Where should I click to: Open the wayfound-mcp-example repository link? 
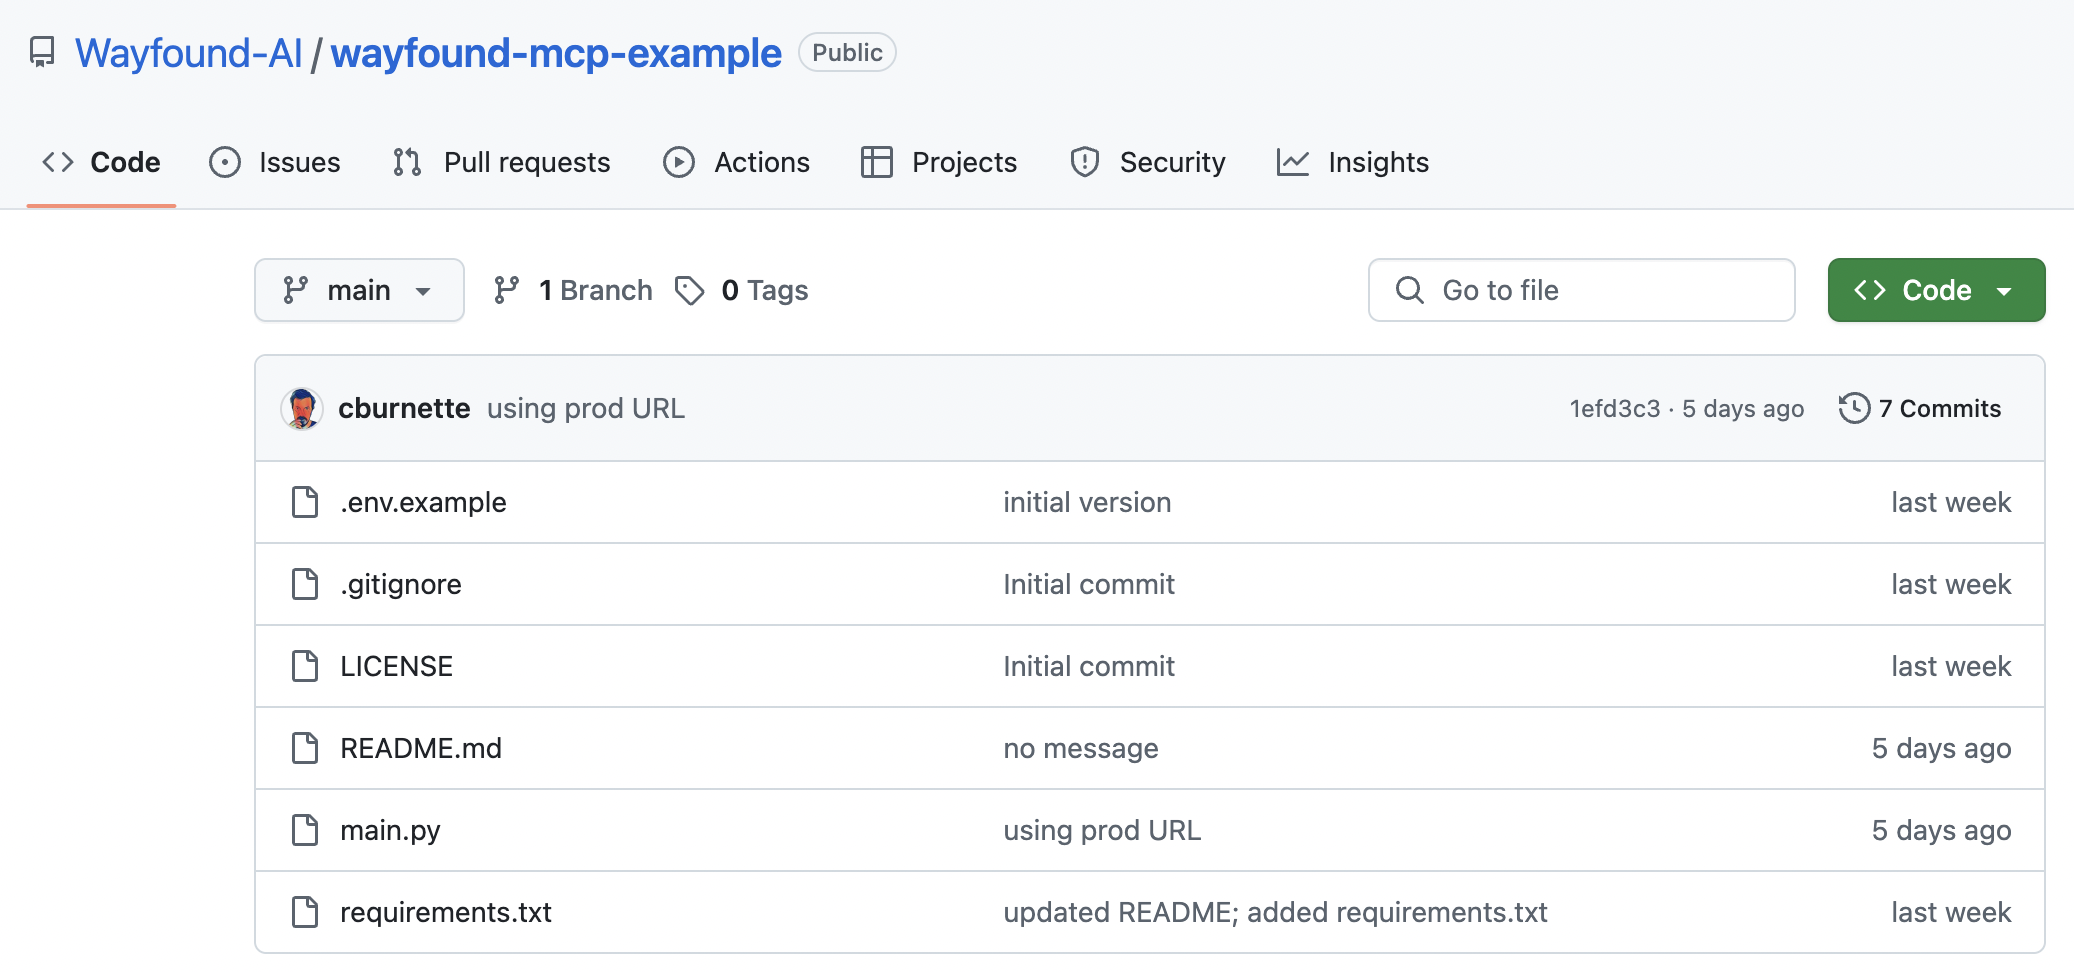pyautogui.click(x=556, y=53)
